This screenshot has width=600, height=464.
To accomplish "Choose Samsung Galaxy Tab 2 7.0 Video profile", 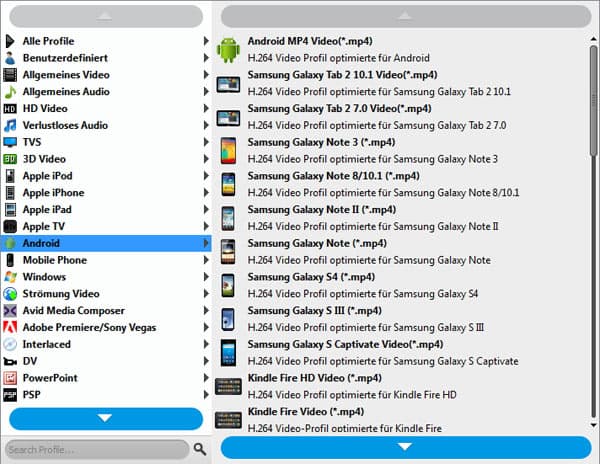I will [401, 117].
